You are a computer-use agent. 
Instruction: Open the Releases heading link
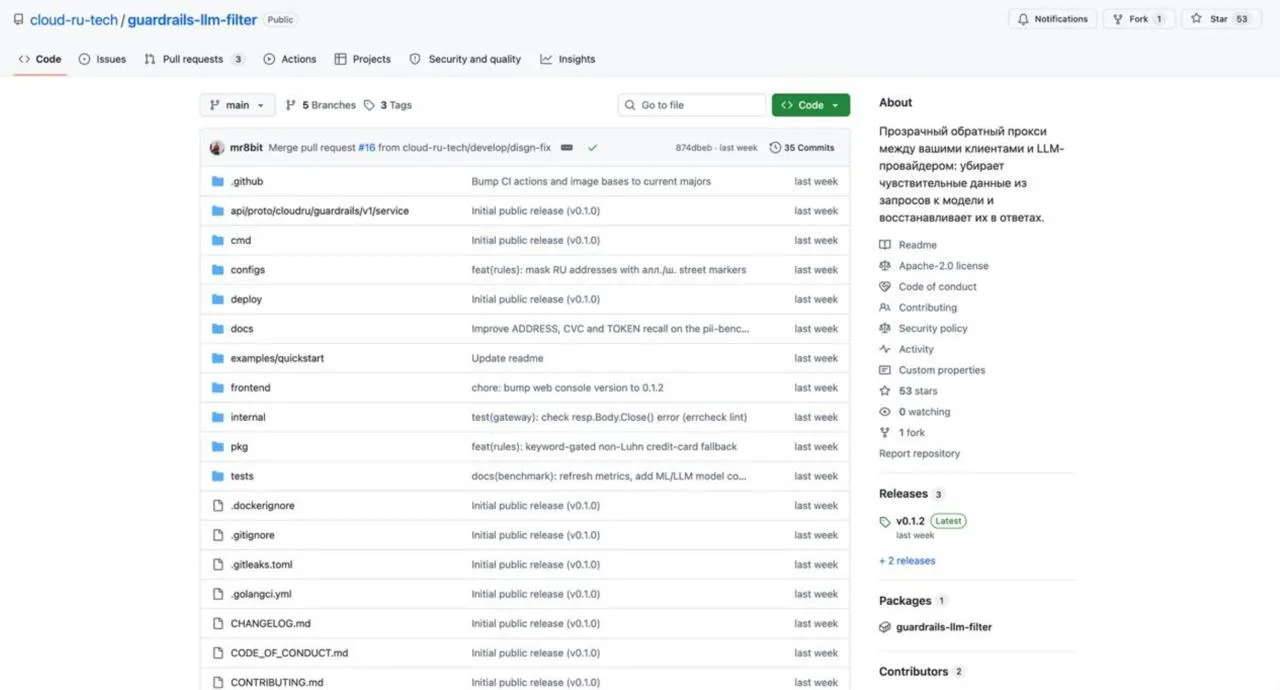(903, 494)
